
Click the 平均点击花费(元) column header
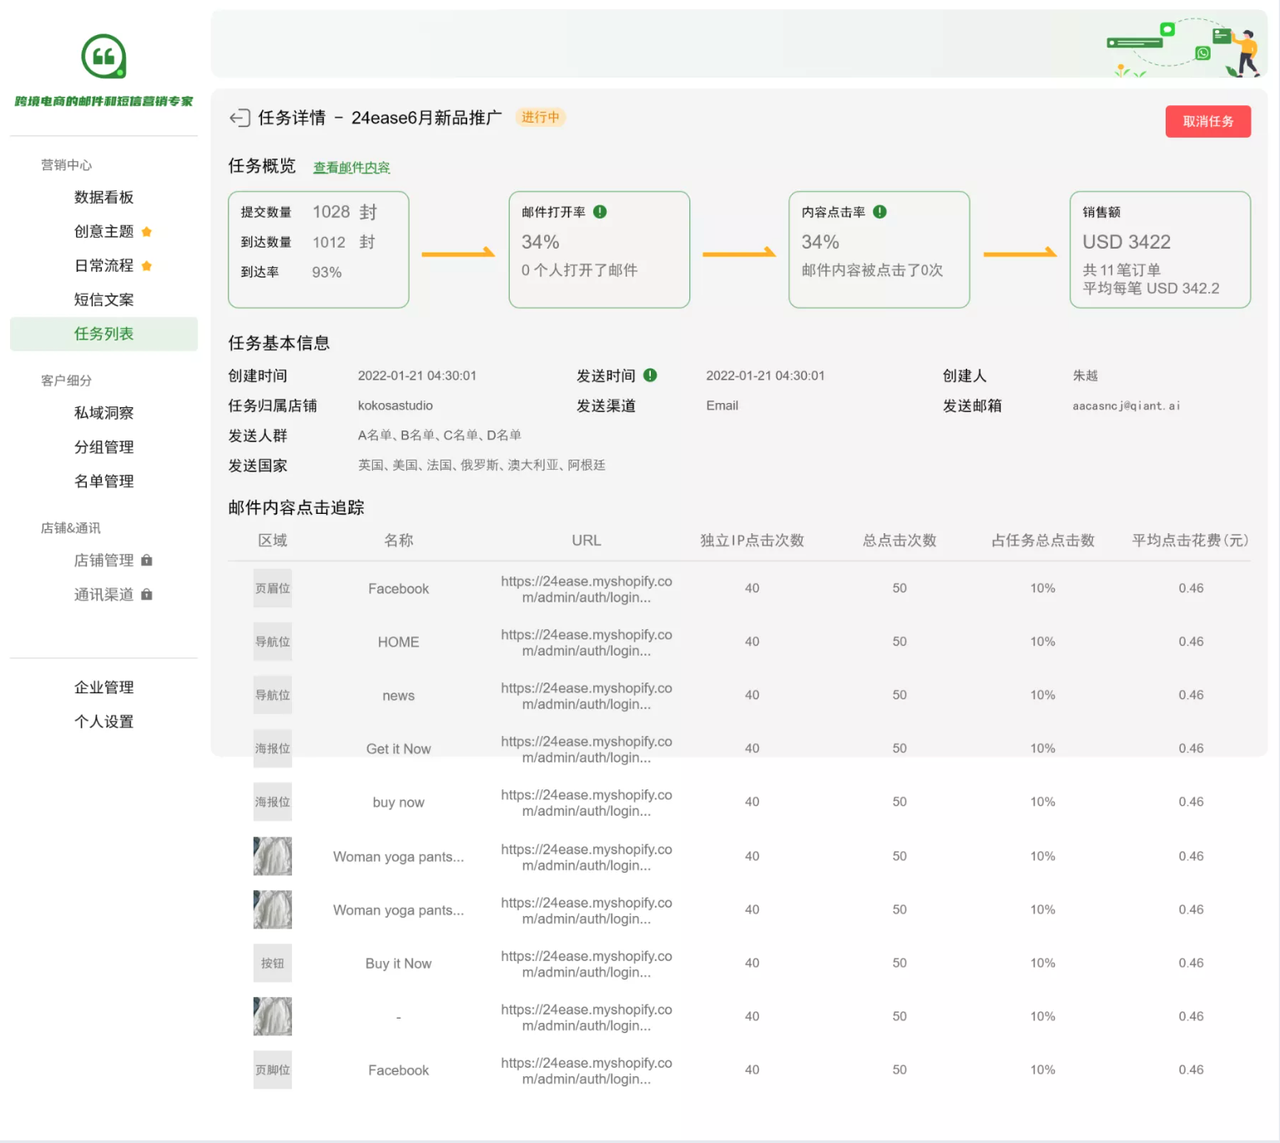1190,540
